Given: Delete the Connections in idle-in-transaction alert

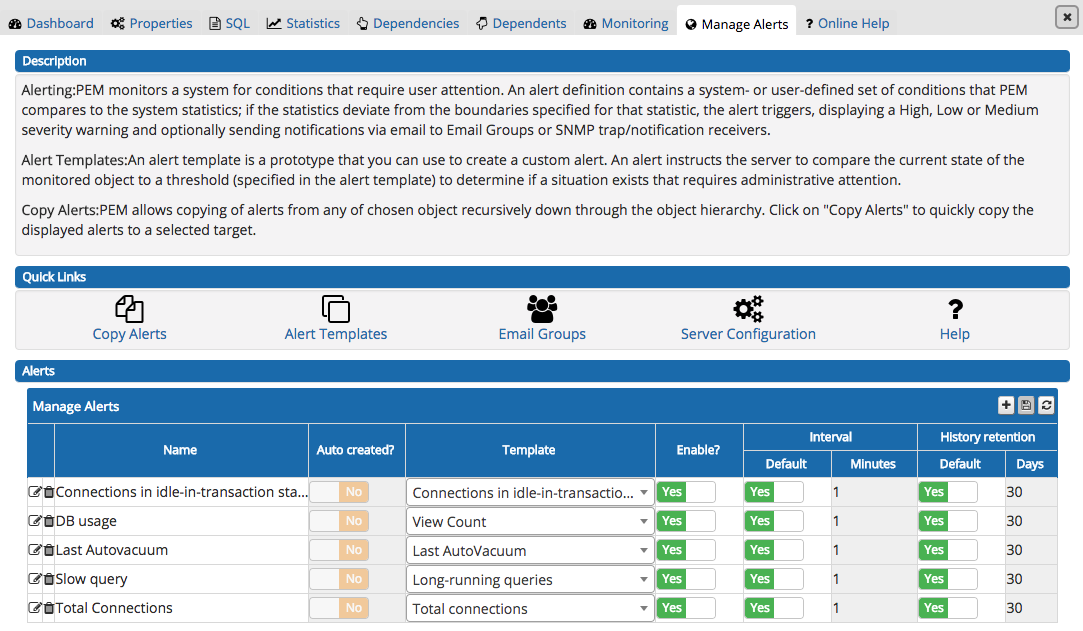Looking at the screenshot, I should tap(48, 492).
